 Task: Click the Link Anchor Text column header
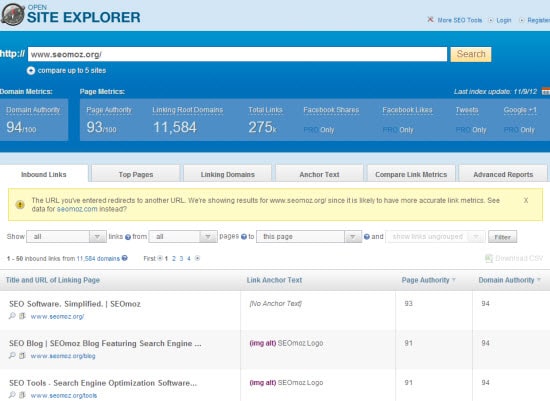pos(274,280)
